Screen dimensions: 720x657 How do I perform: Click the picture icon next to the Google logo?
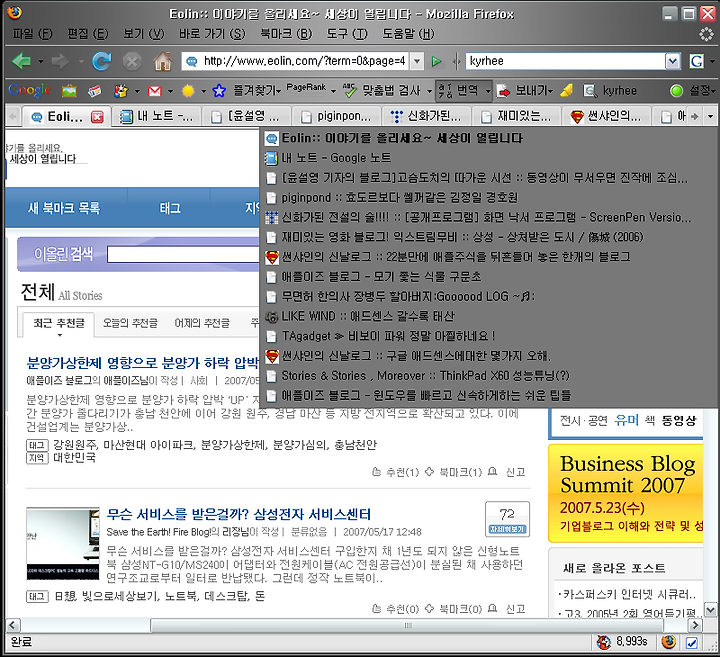69,91
